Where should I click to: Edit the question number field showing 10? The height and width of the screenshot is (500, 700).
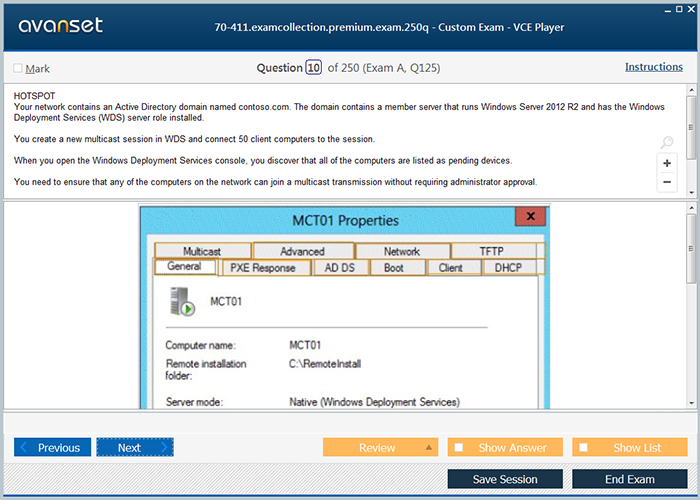(x=313, y=68)
